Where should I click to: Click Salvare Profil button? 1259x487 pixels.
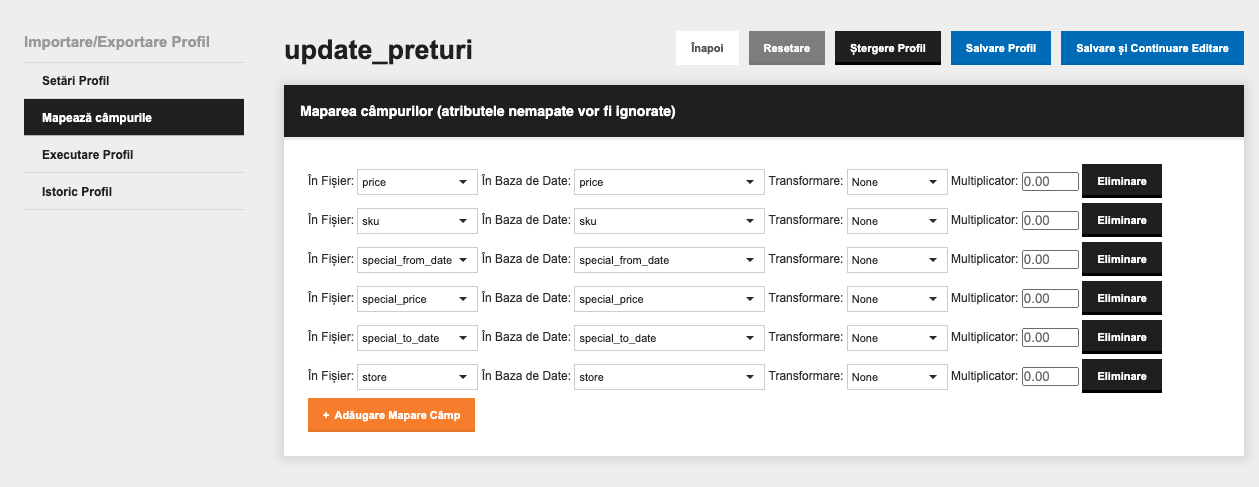1001,48
